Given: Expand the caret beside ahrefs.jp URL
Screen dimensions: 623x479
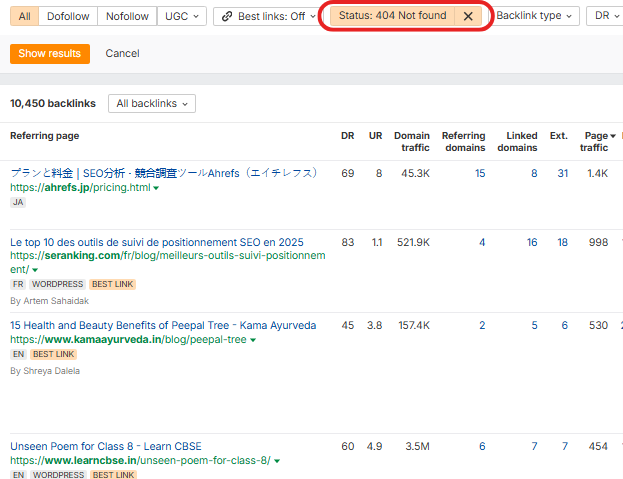Looking at the screenshot, I should coord(157,188).
